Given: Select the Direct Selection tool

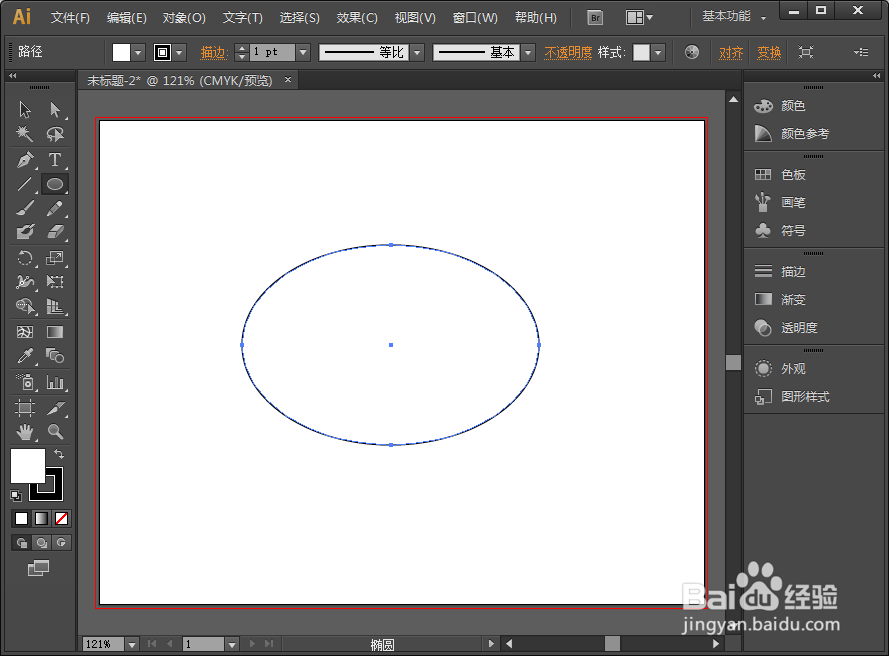Looking at the screenshot, I should [55, 109].
